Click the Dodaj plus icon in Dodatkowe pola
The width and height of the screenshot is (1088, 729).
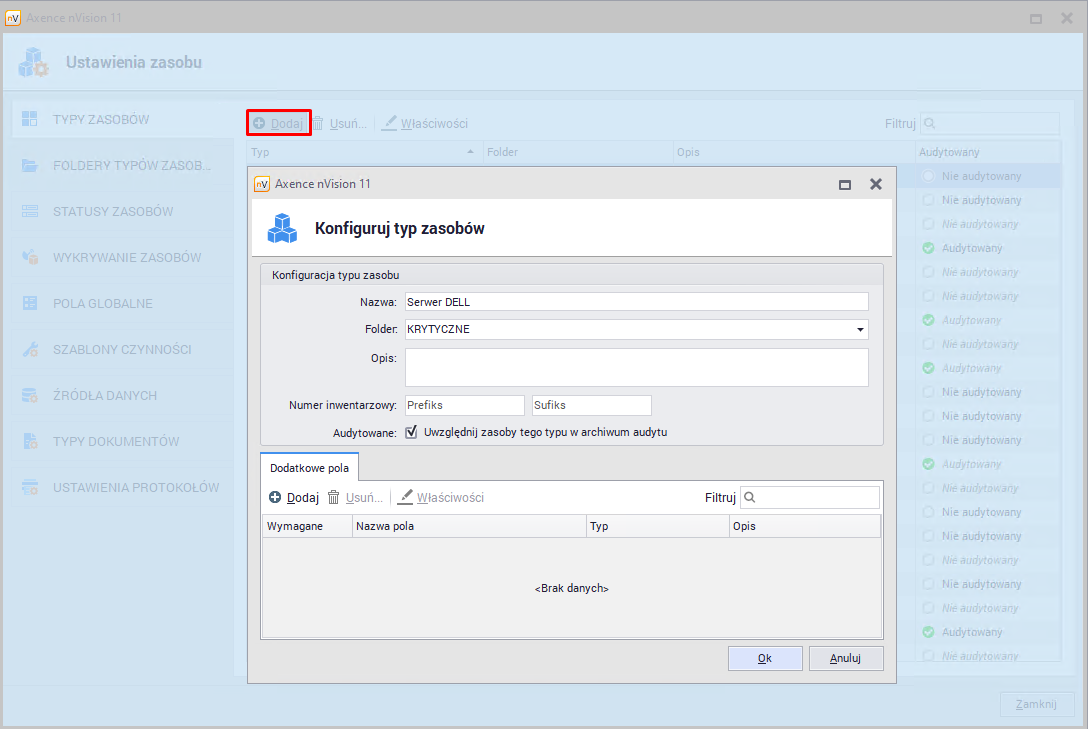pyautogui.click(x=275, y=497)
